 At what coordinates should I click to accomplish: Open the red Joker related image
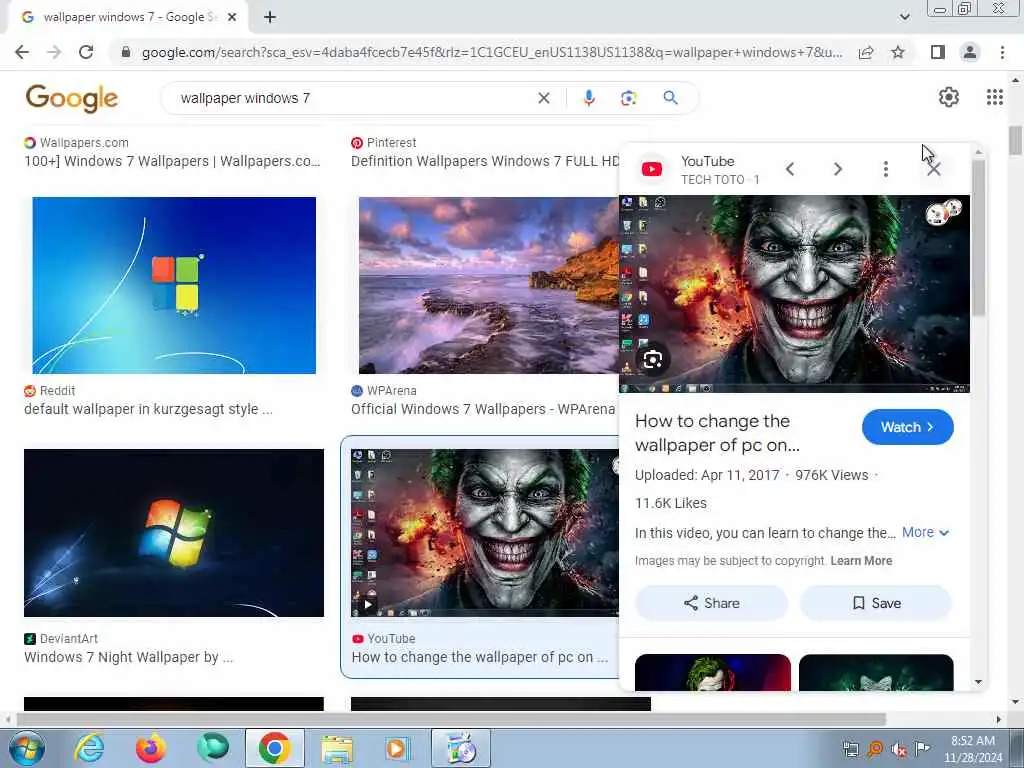click(x=712, y=672)
